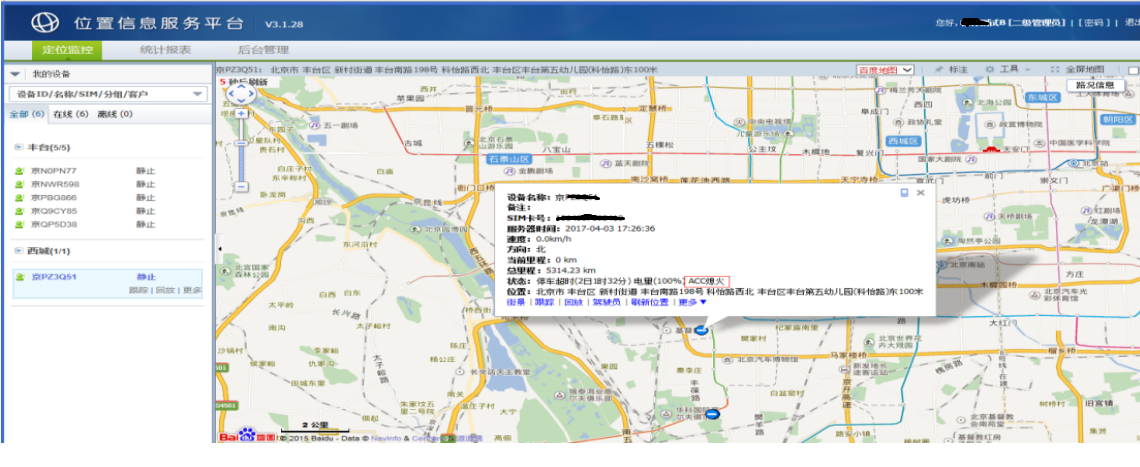
Task: Close the device info popup
Action: [x=921, y=192]
